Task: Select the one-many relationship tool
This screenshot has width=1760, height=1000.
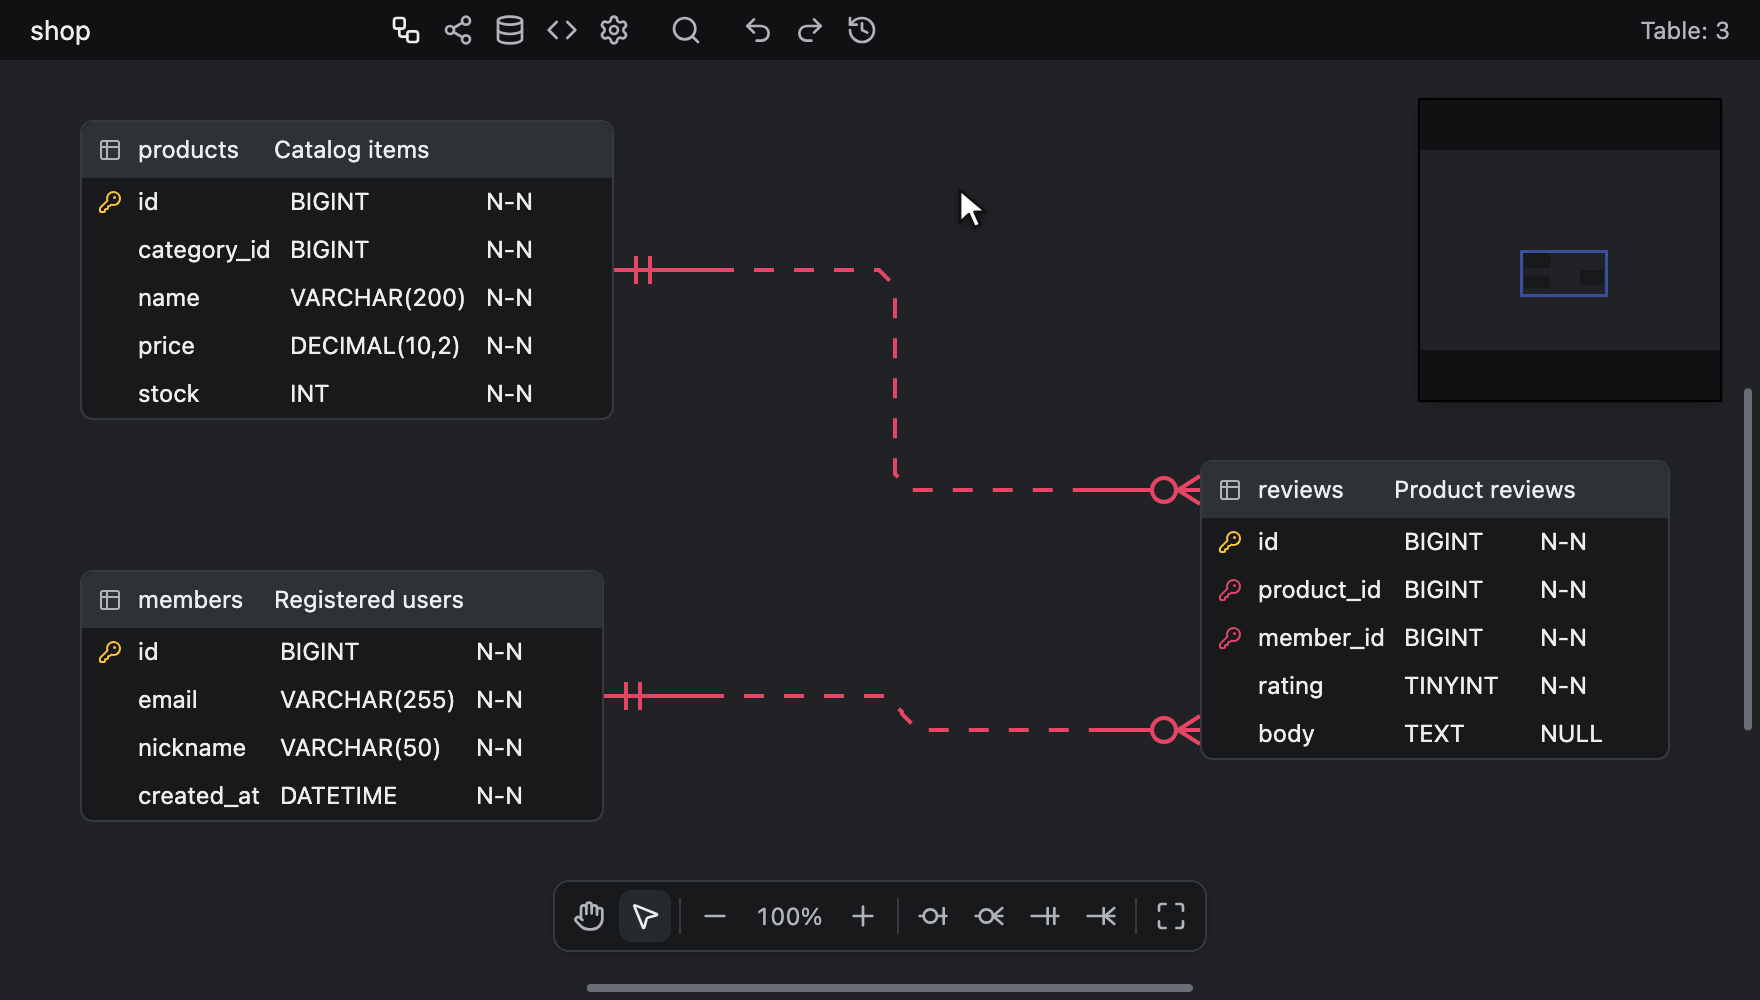Action: point(1101,916)
